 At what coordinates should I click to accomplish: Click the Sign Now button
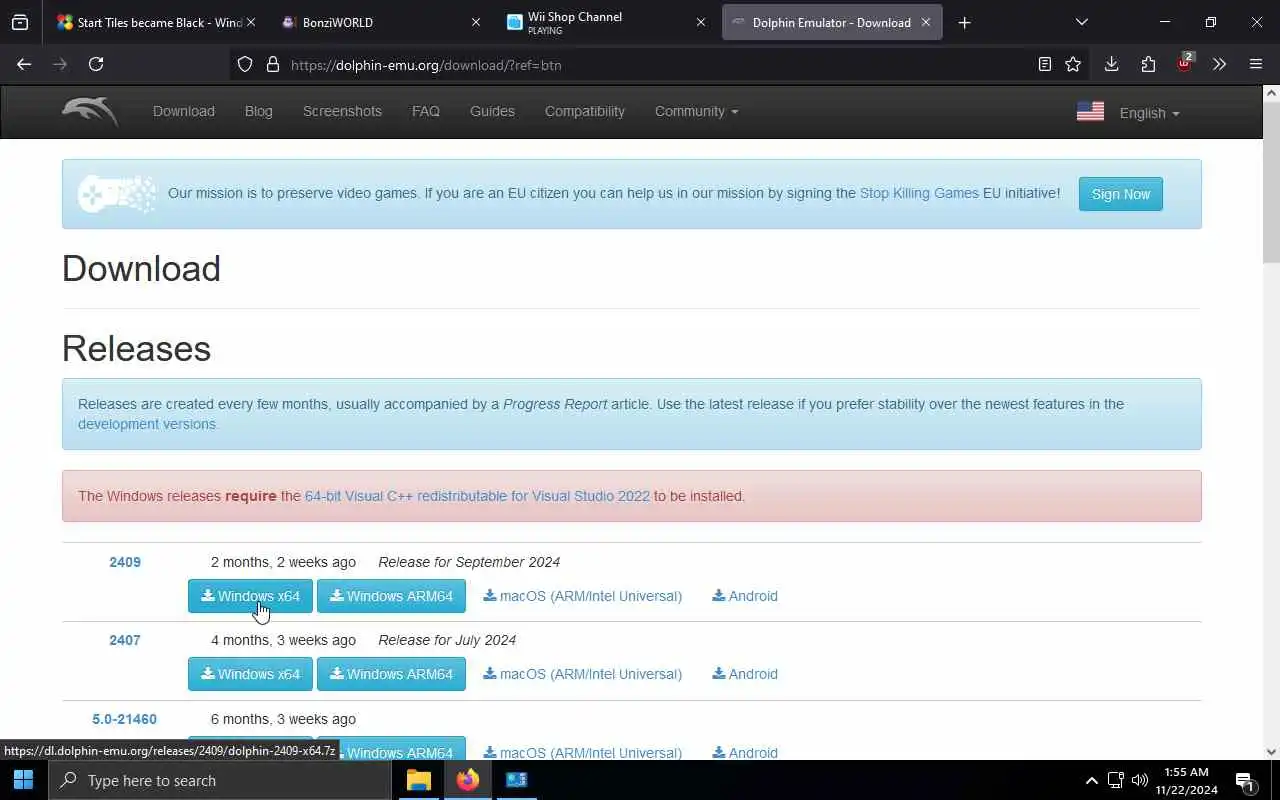coord(1120,194)
